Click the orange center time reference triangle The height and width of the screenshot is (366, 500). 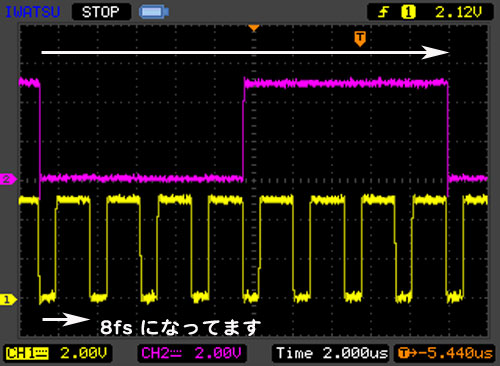pyautogui.click(x=254, y=28)
